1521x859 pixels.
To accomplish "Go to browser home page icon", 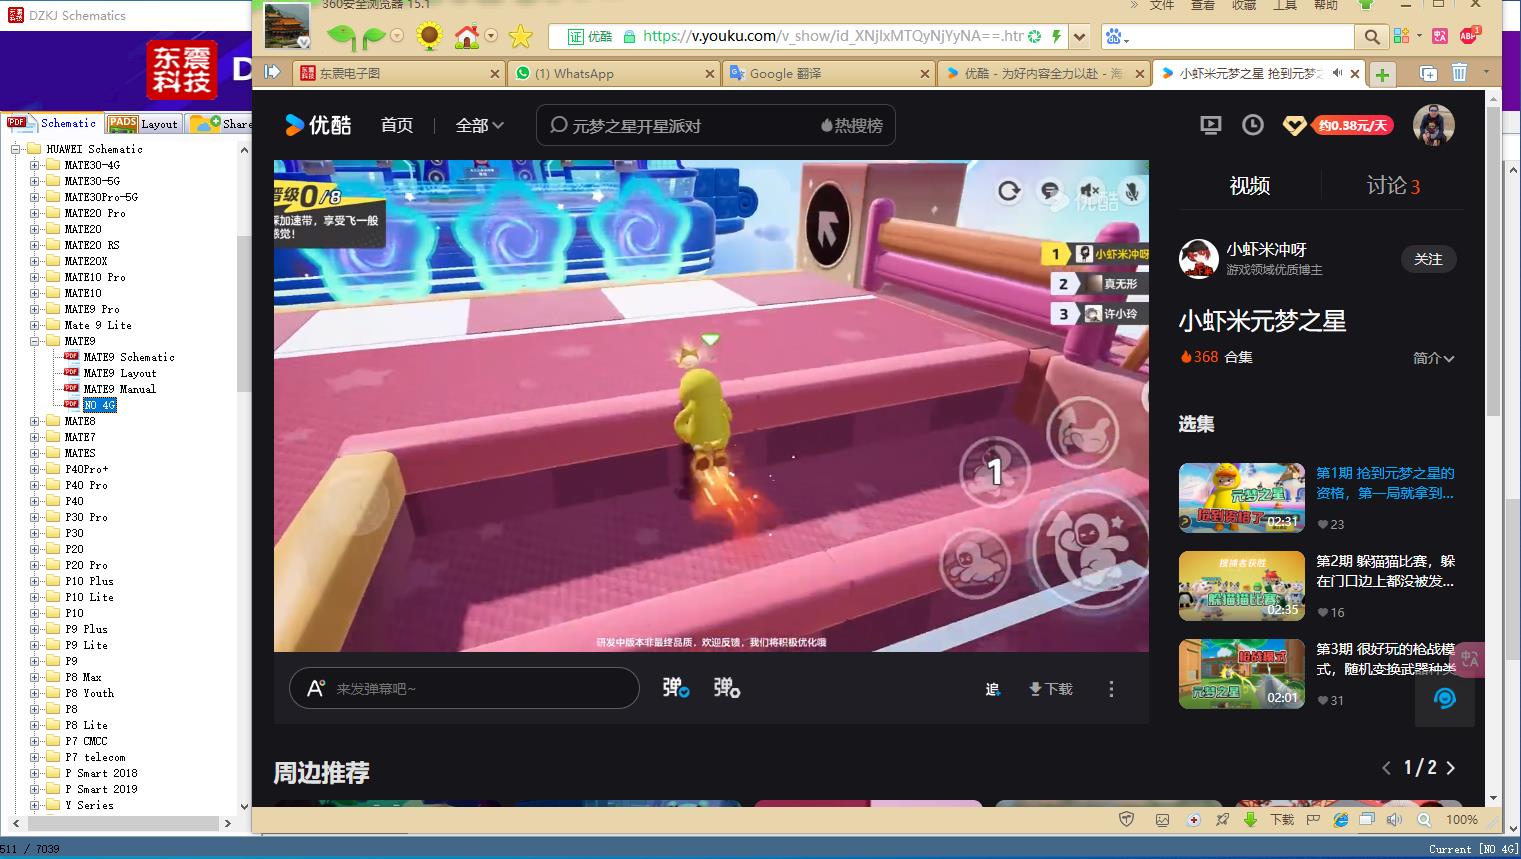I will (466, 37).
